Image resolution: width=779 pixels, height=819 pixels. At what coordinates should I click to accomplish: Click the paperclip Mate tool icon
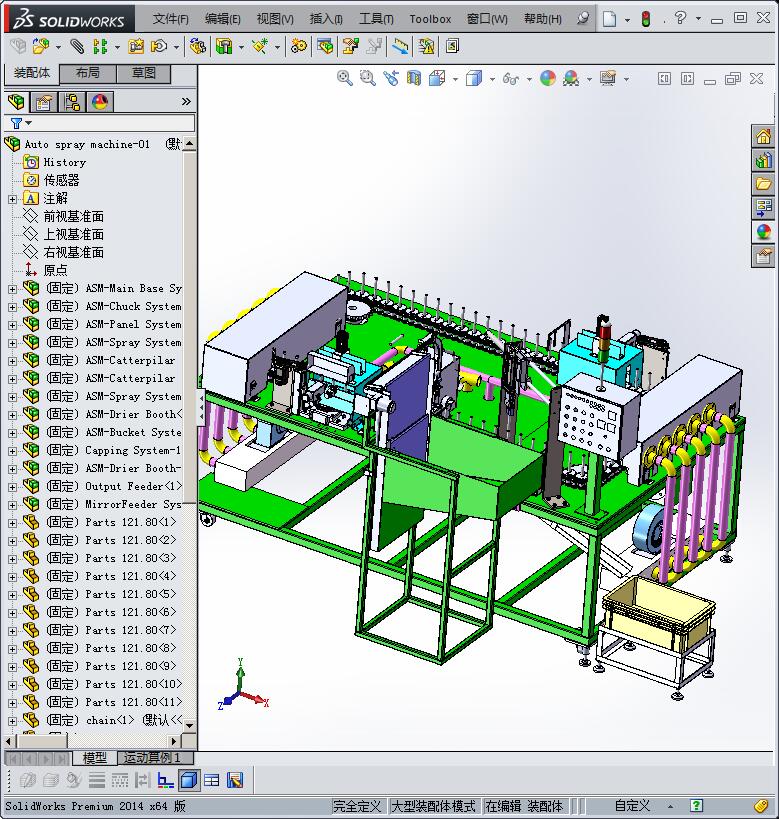(x=77, y=46)
